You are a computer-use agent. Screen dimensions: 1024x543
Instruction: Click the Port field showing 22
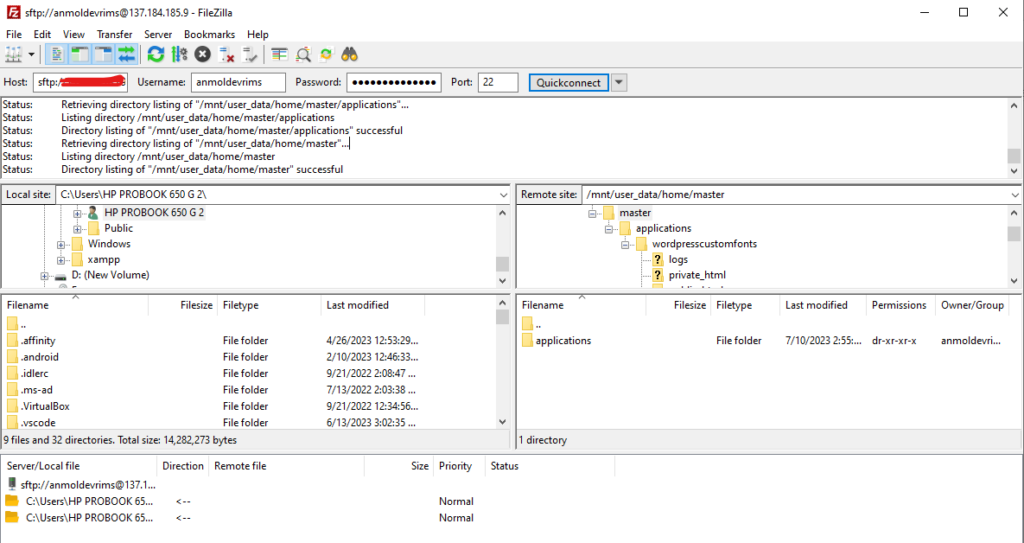tap(498, 82)
